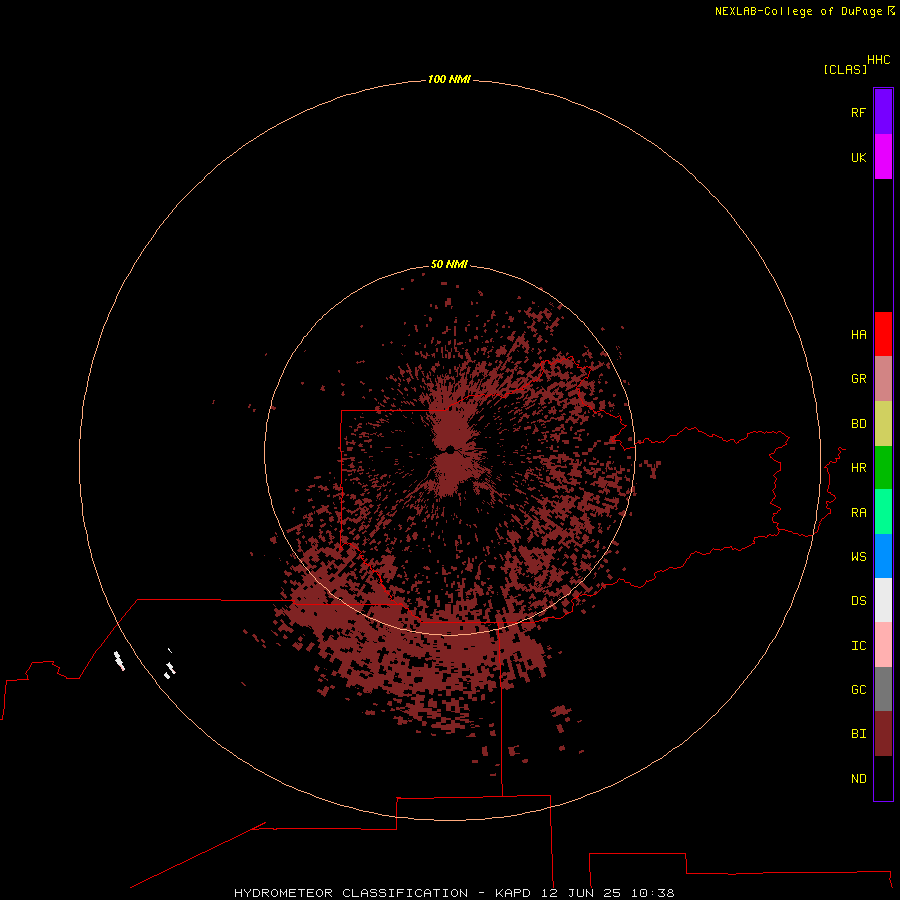Click the DS white legend swatch
Screen dimensions: 900x900
coord(883,600)
